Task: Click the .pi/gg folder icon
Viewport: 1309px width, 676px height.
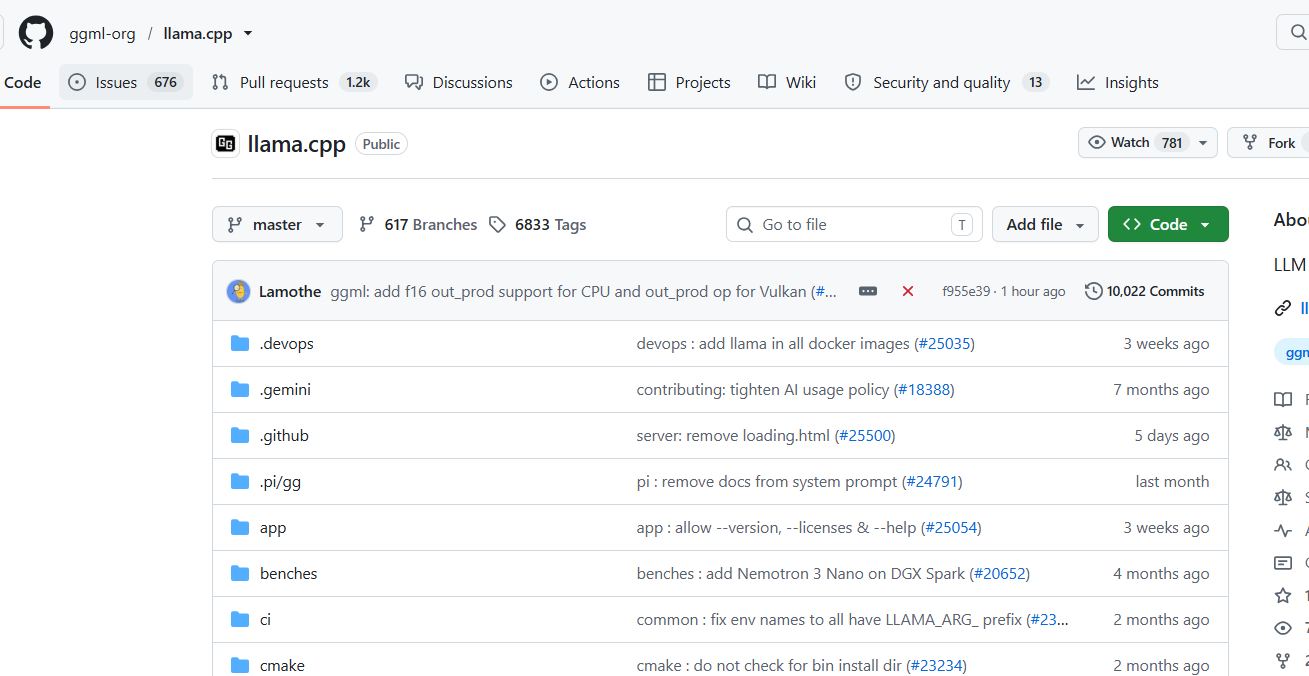Action: point(240,481)
